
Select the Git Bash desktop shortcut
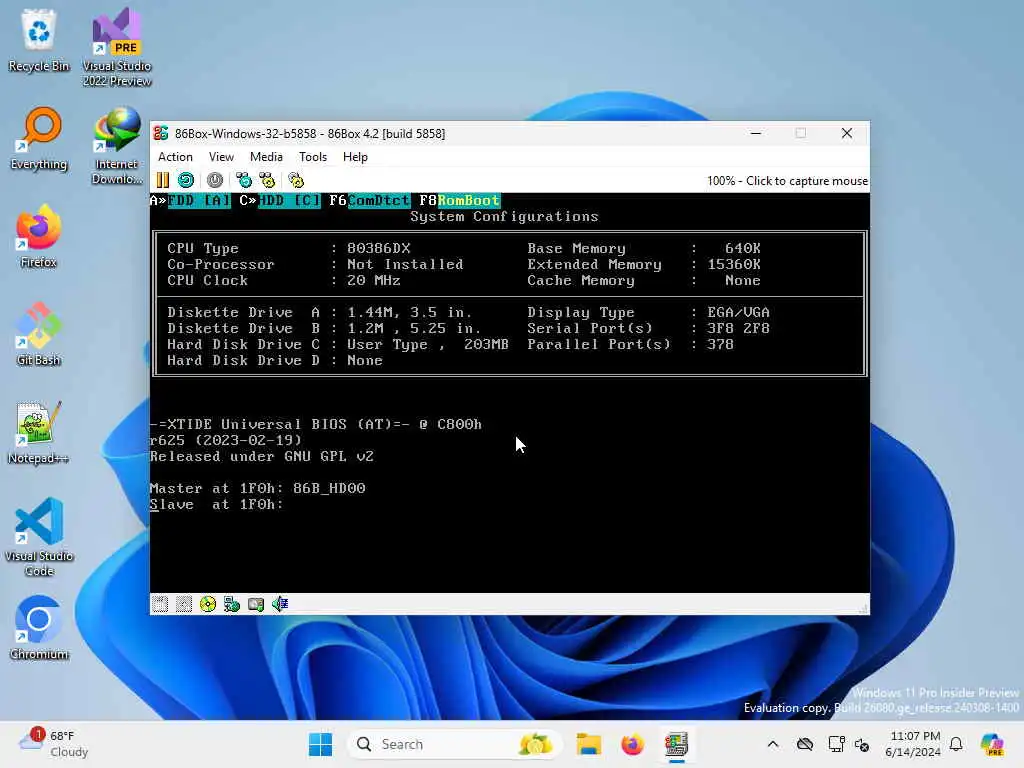pyautogui.click(x=39, y=334)
